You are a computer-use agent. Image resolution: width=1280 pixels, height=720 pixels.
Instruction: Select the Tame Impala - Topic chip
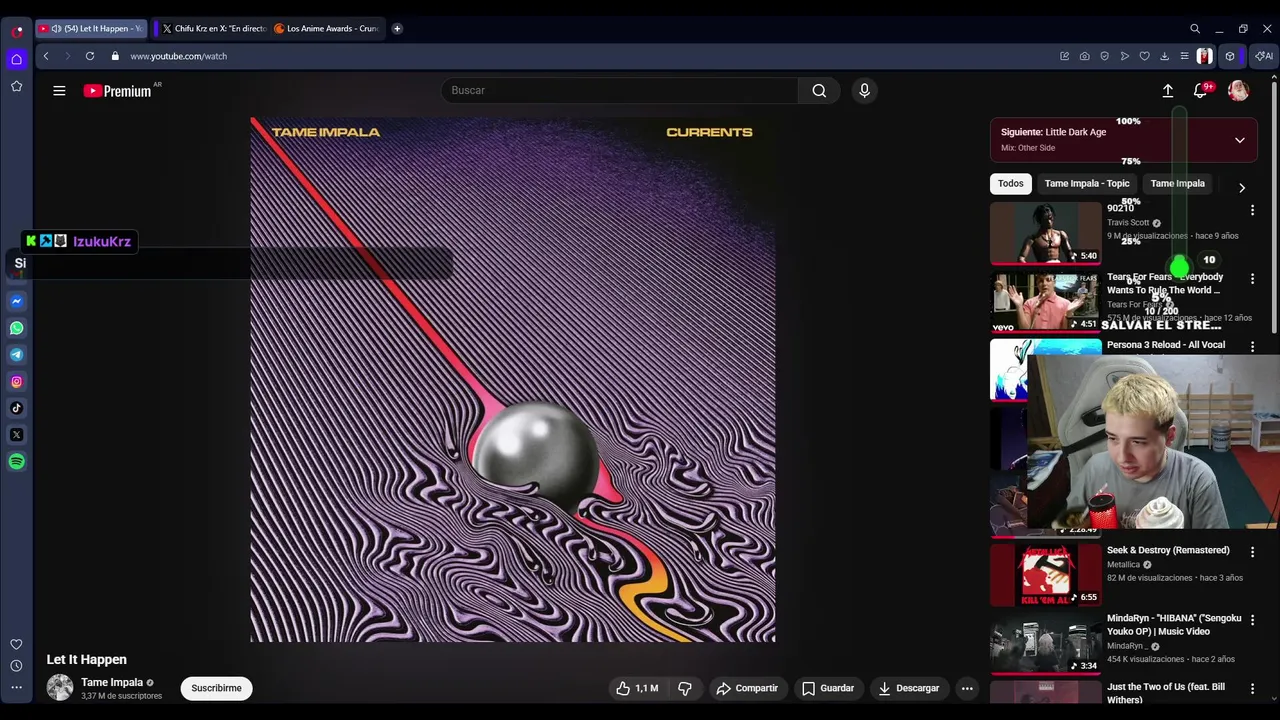point(1087,184)
